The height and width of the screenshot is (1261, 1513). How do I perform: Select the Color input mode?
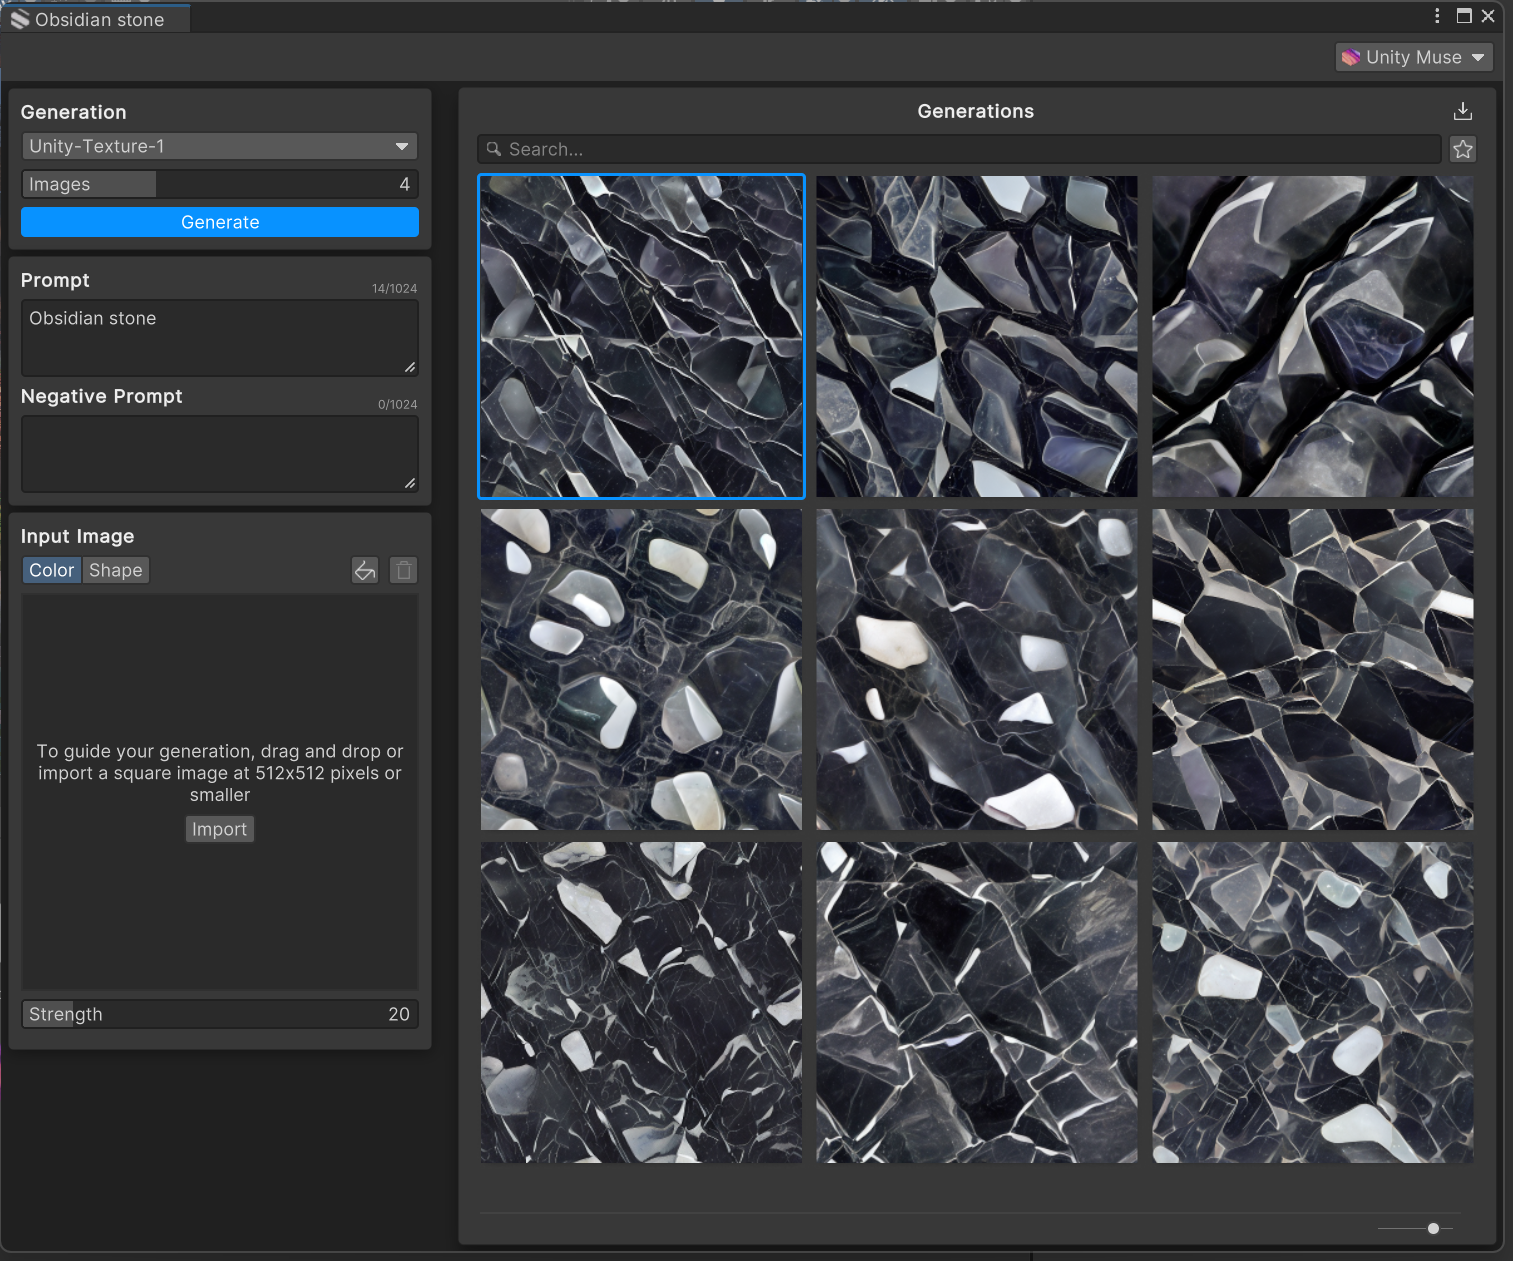[51, 570]
